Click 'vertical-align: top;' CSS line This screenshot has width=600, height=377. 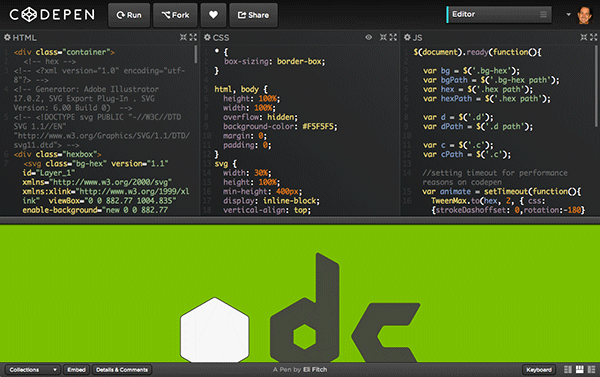point(267,210)
